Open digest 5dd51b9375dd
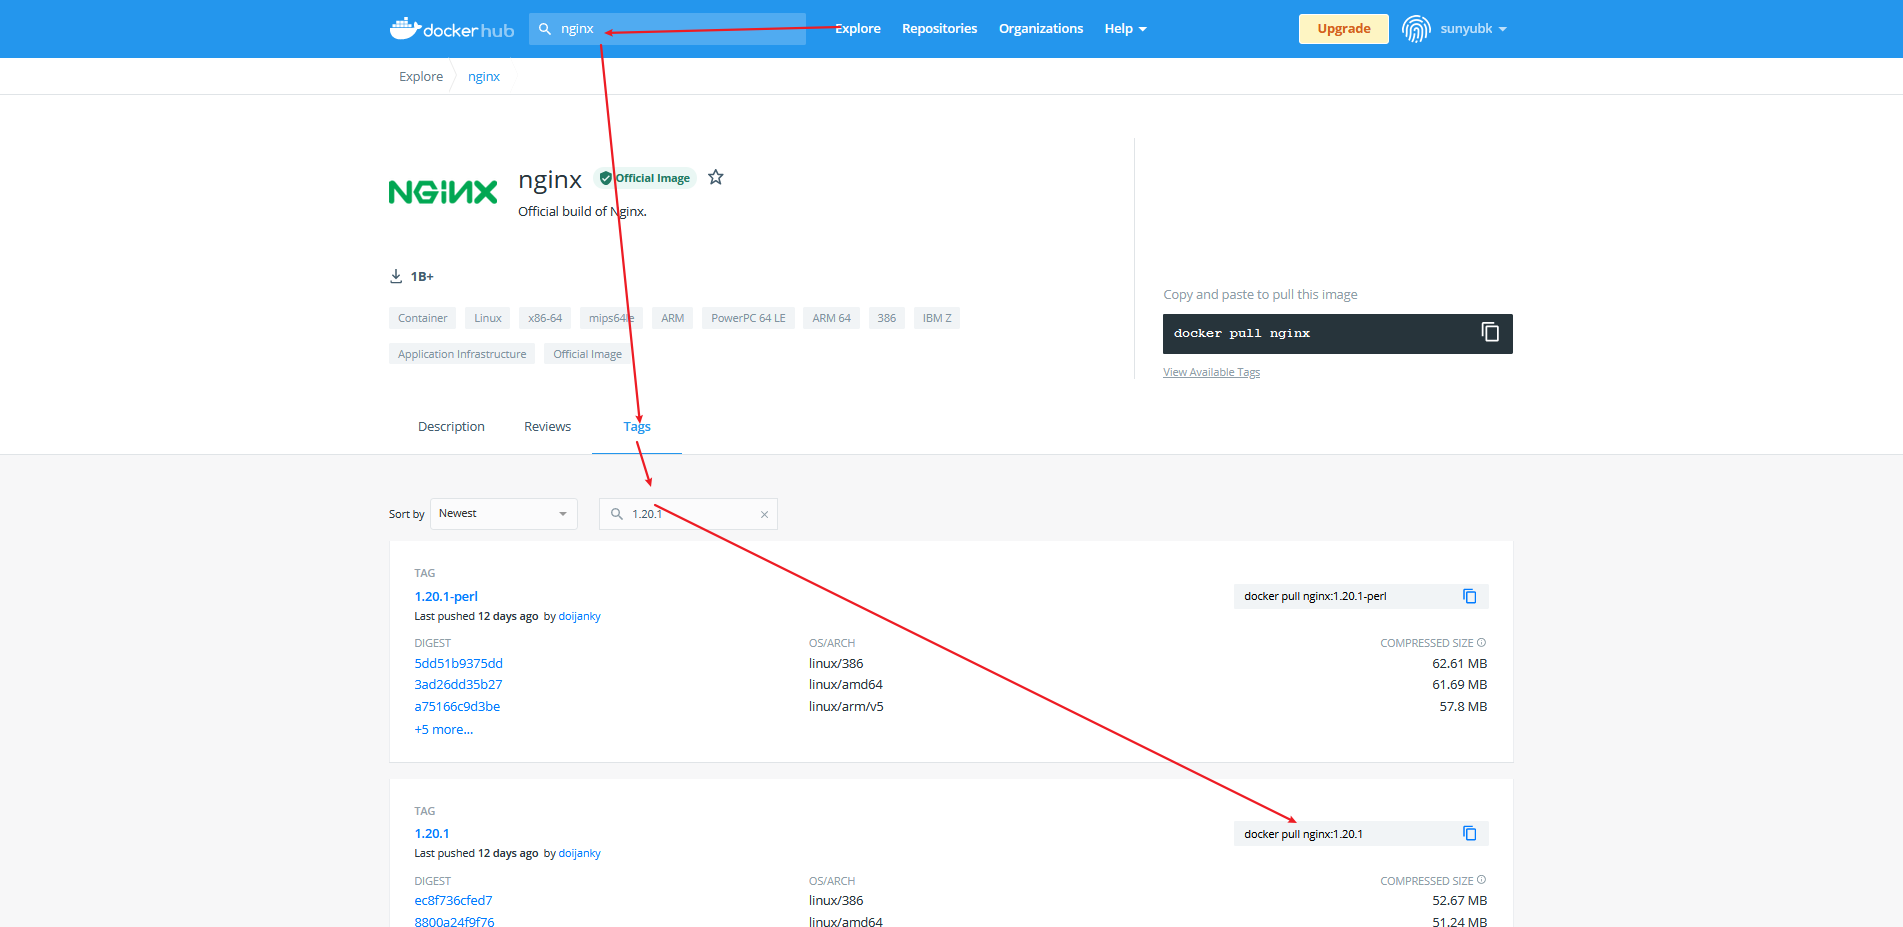Screen dimensions: 1903x927 (x=458, y=664)
